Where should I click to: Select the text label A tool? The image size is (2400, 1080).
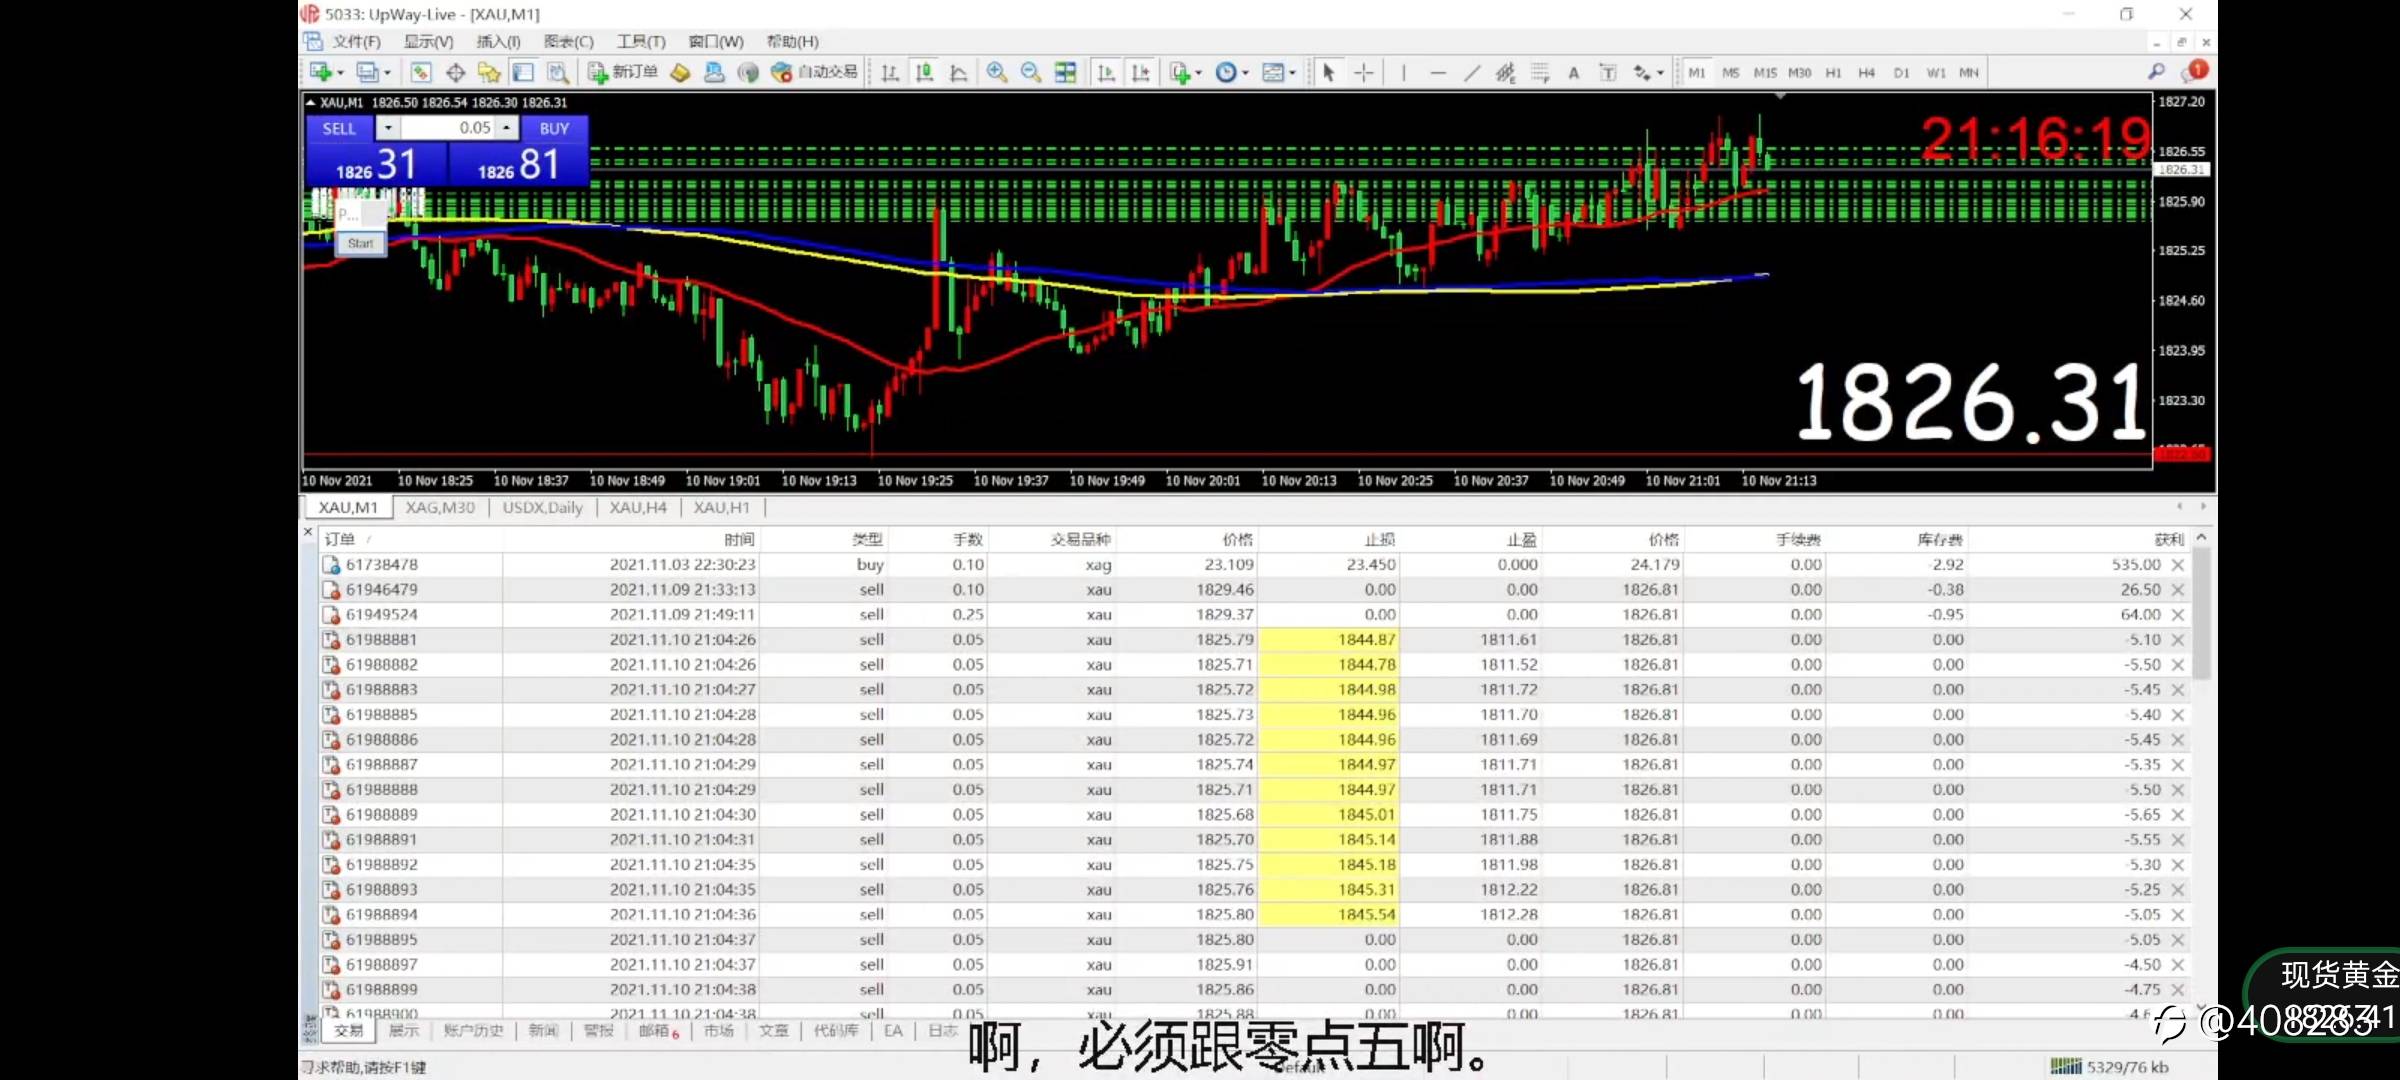point(1573,72)
